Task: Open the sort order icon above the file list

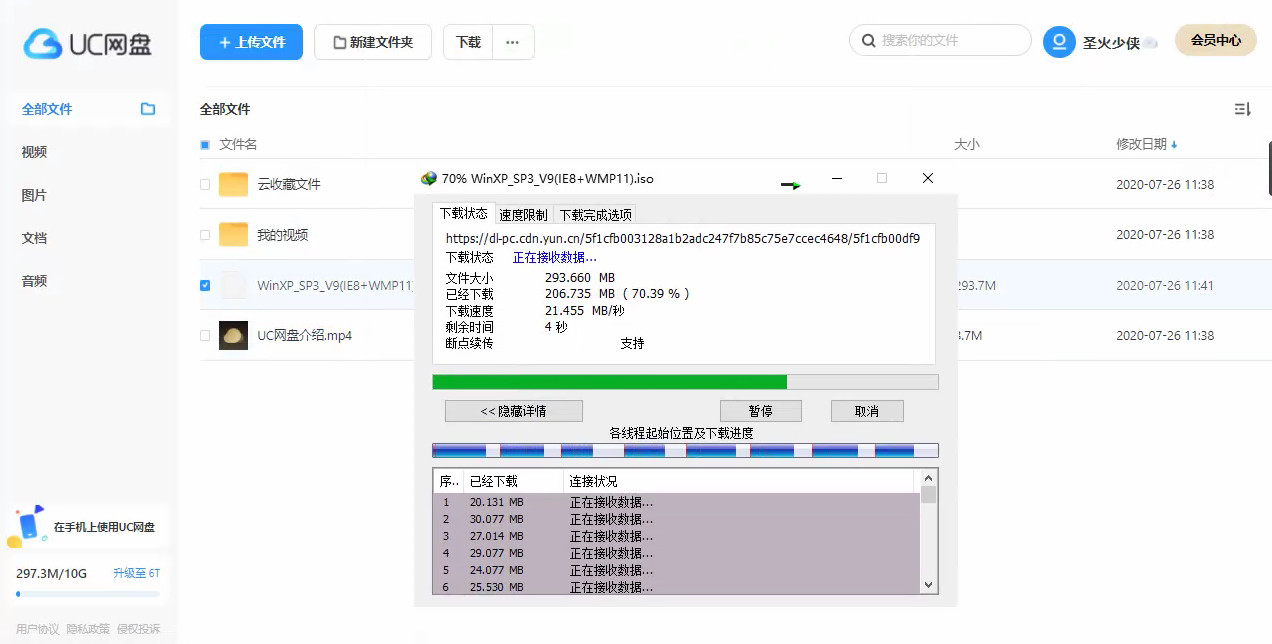Action: [1243, 109]
